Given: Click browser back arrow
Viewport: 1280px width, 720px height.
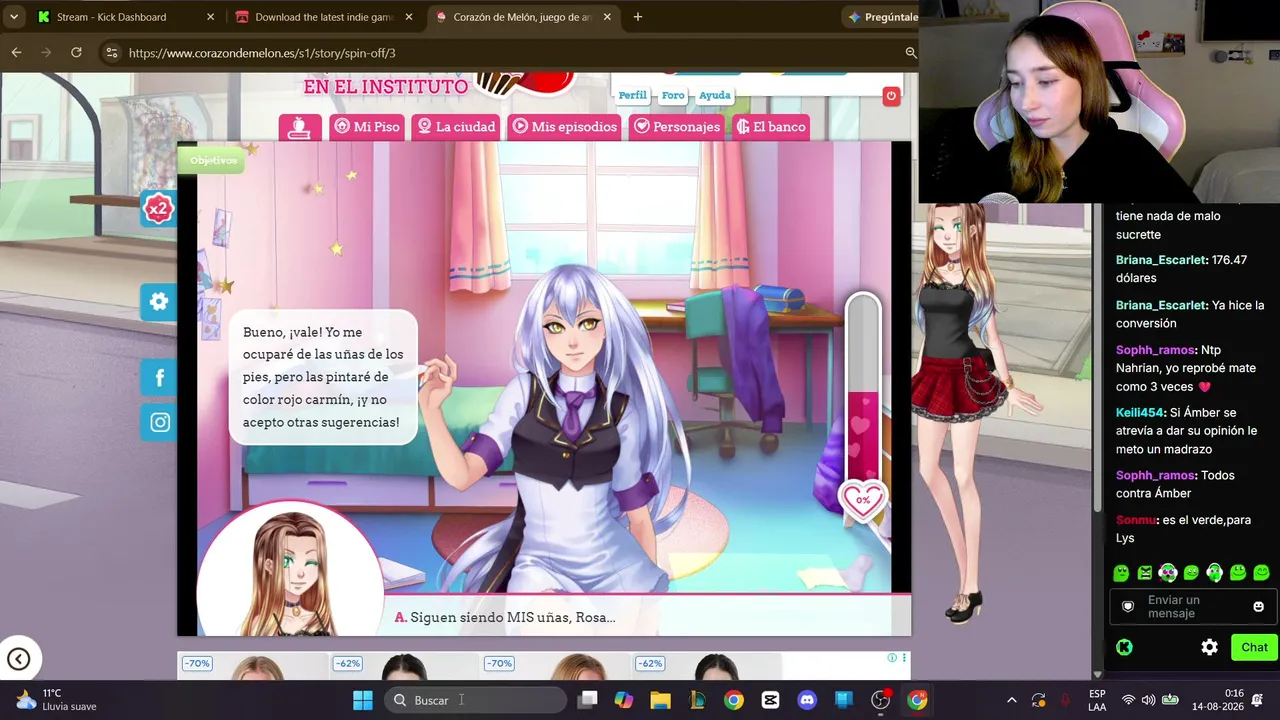Looking at the screenshot, I should [x=16, y=52].
